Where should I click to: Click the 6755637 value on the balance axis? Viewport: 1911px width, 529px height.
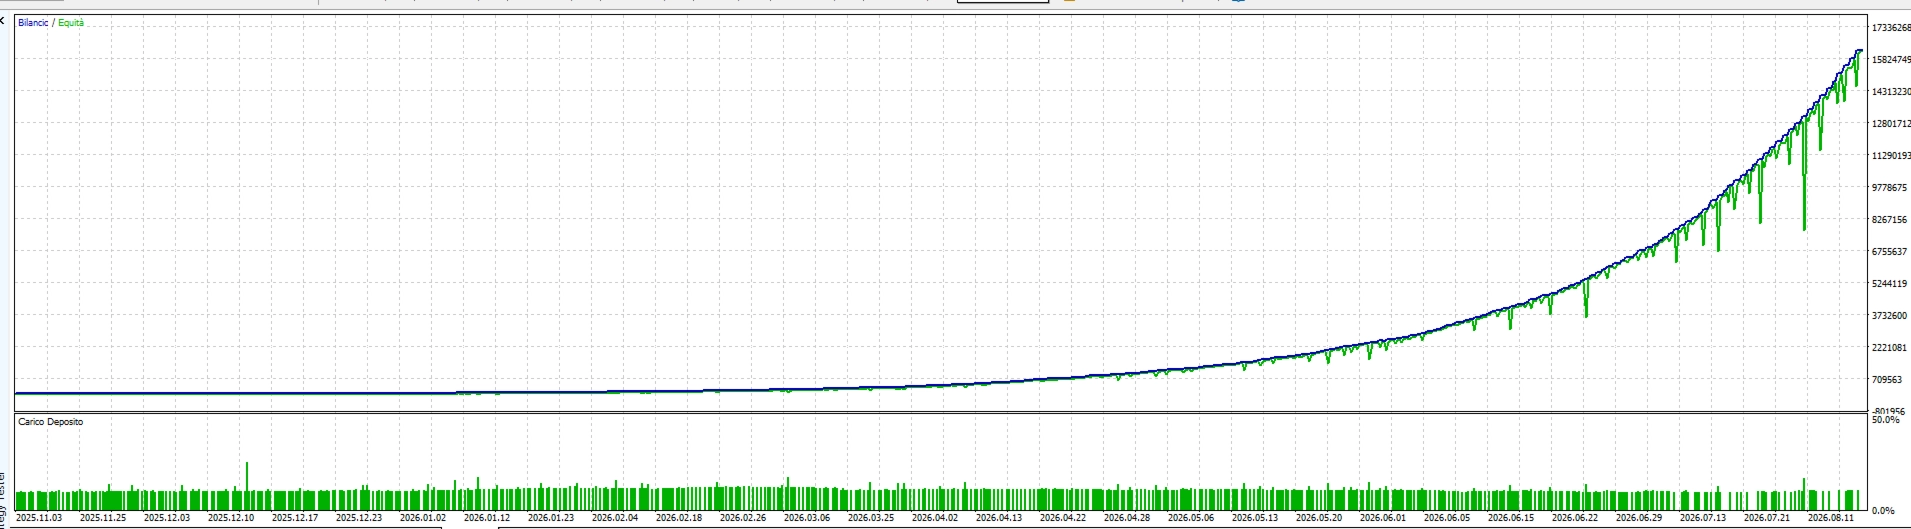pos(1889,252)
